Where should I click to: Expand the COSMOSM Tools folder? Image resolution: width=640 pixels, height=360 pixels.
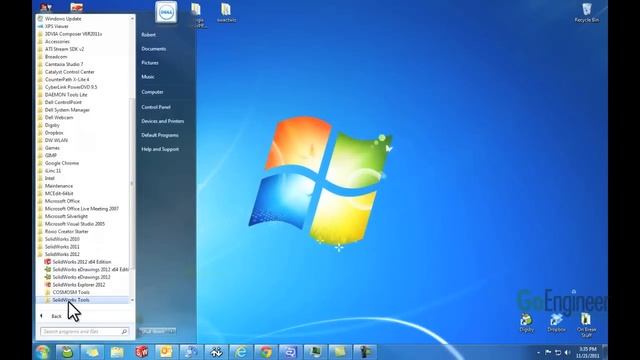pos(71,292)
